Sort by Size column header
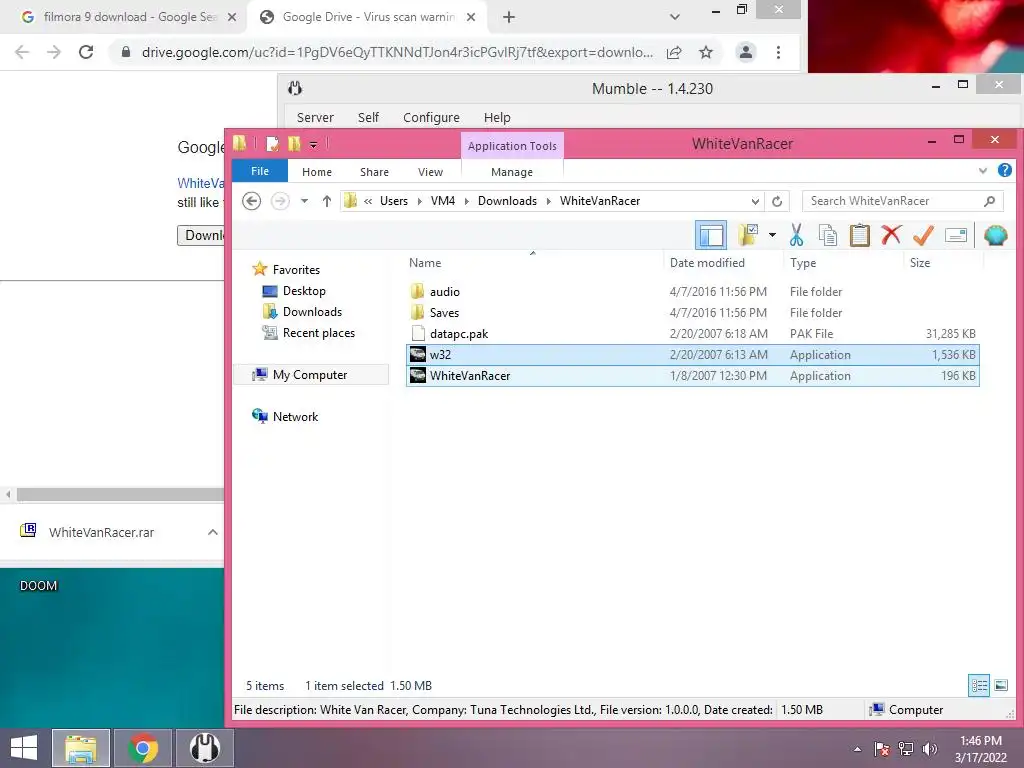 coord(920,263)
